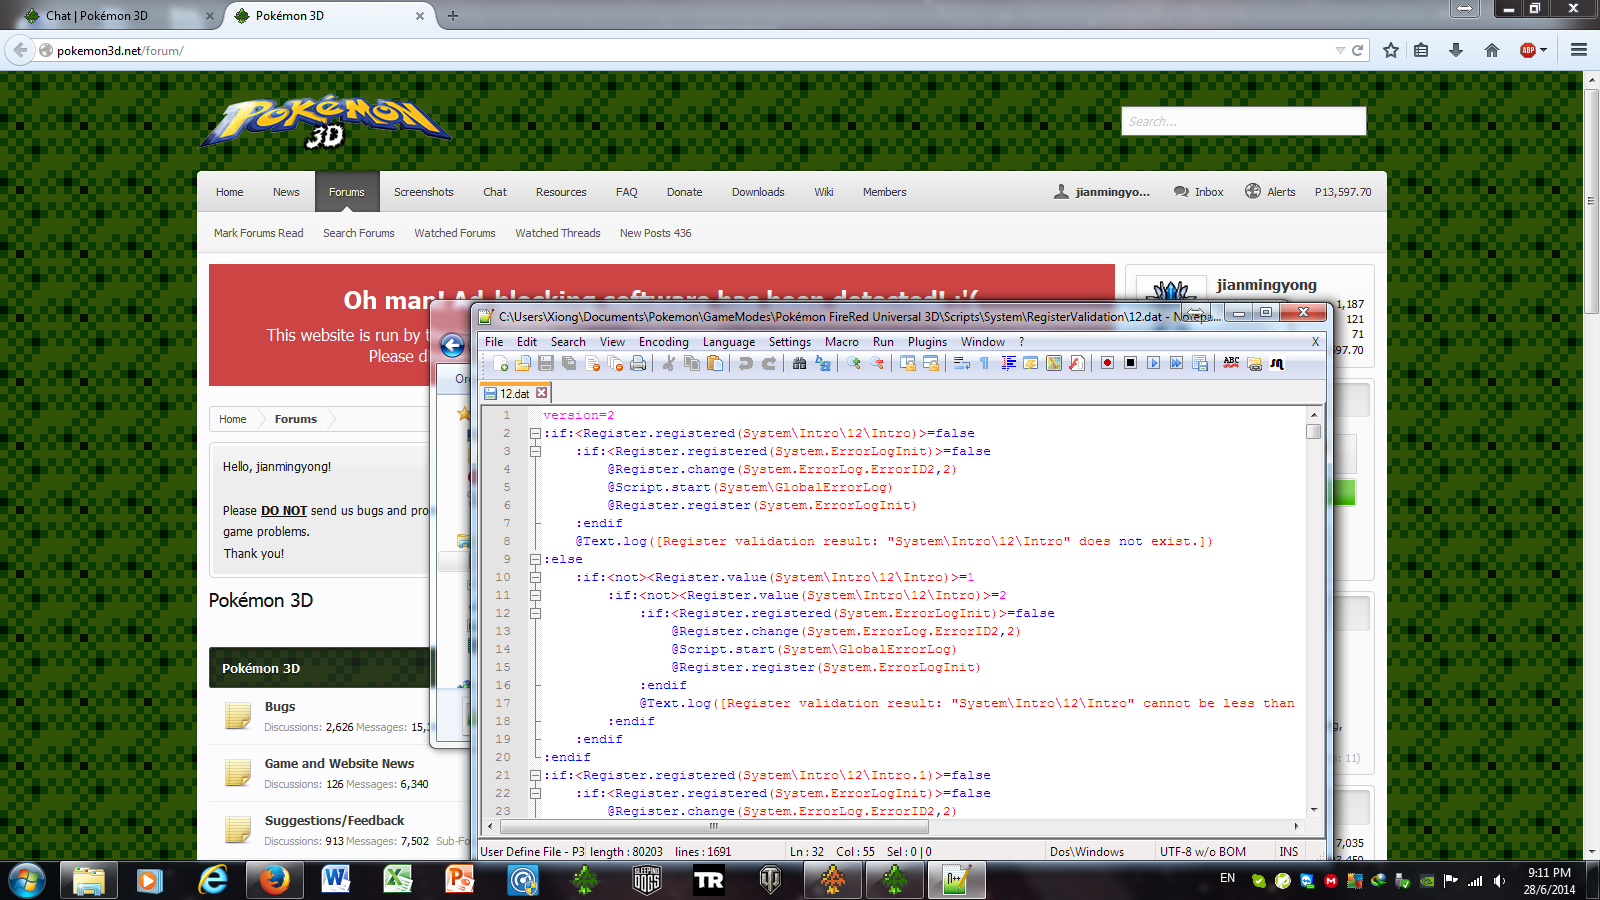1600x900 pixels.
Task: Play back the recorded macro
Action: pos(1153,364)
